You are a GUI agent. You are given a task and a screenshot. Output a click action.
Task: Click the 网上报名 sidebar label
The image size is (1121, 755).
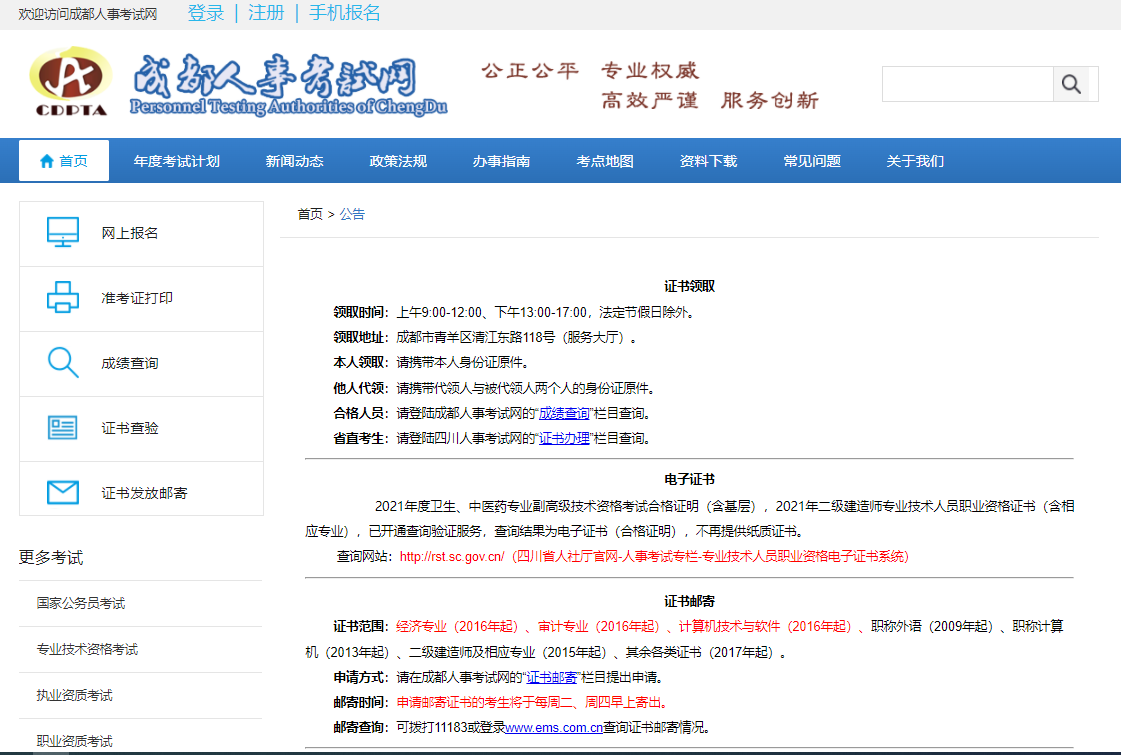click(129, 233)
